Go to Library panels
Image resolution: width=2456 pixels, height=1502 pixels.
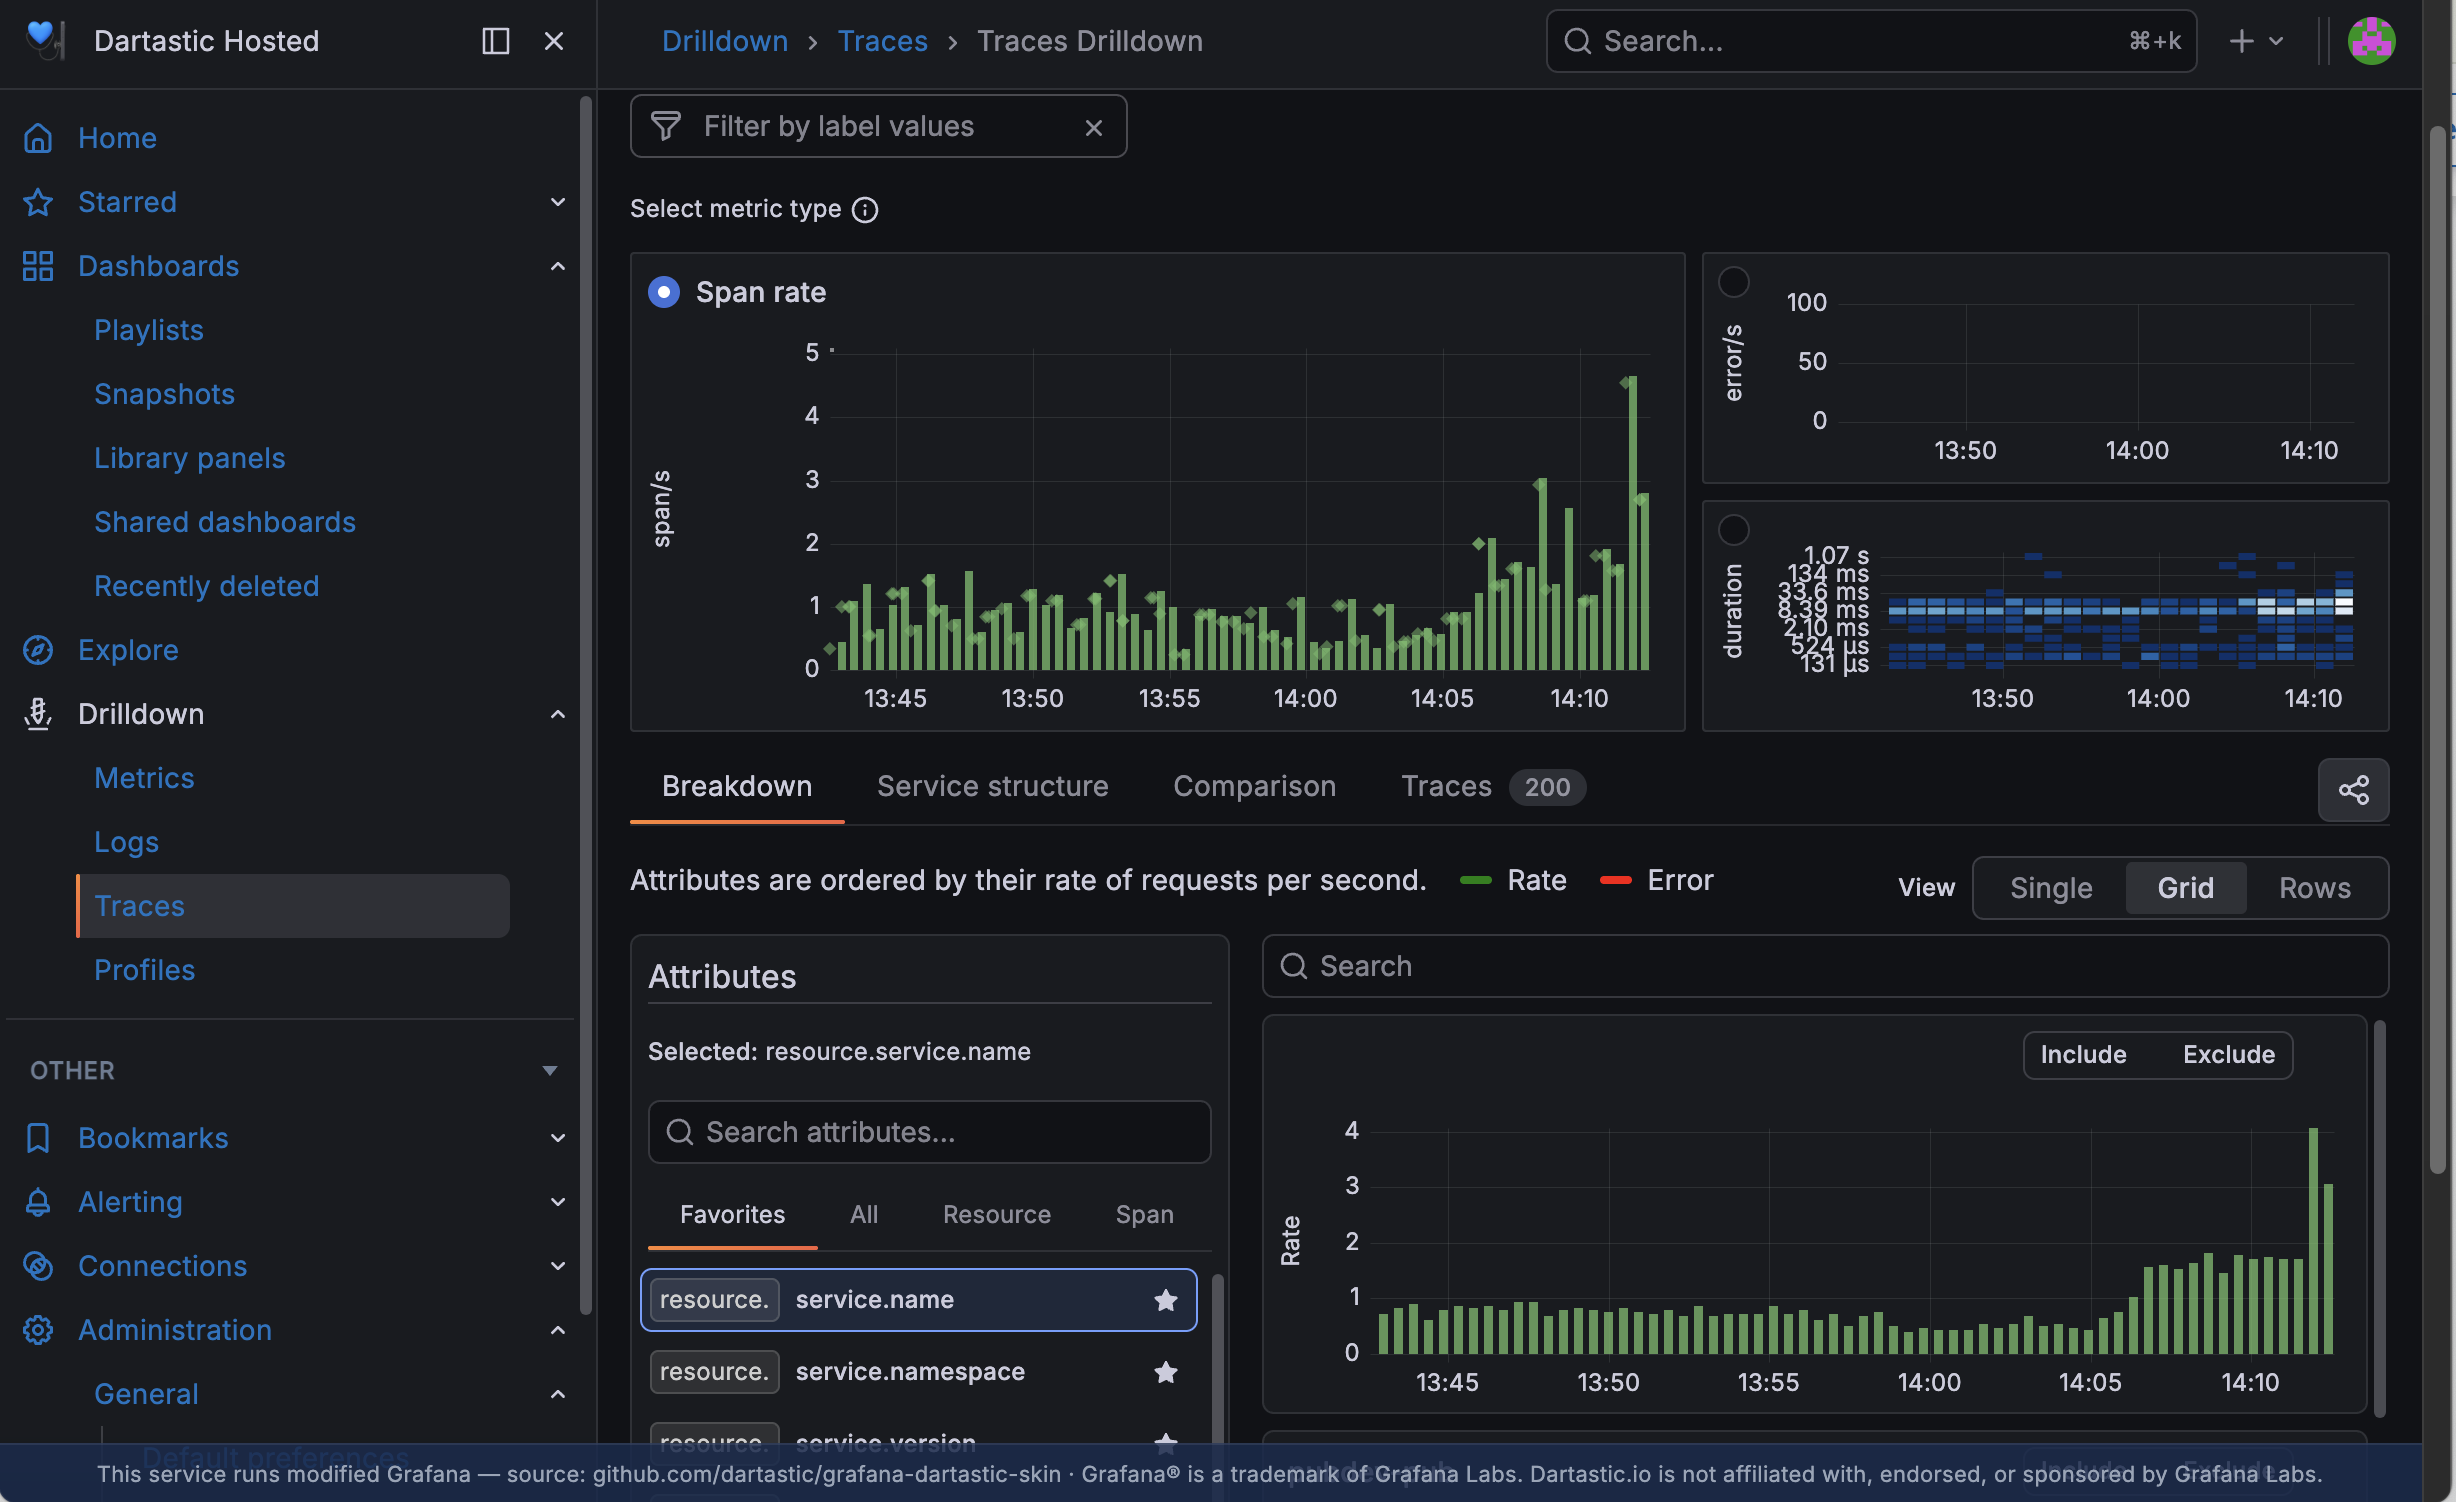[189, 458]
